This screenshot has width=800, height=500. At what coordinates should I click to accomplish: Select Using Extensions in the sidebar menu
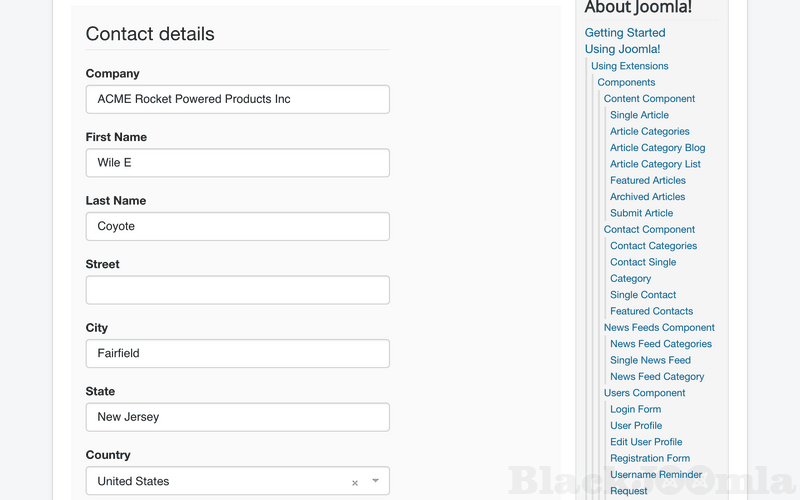[x=630, y=66]
